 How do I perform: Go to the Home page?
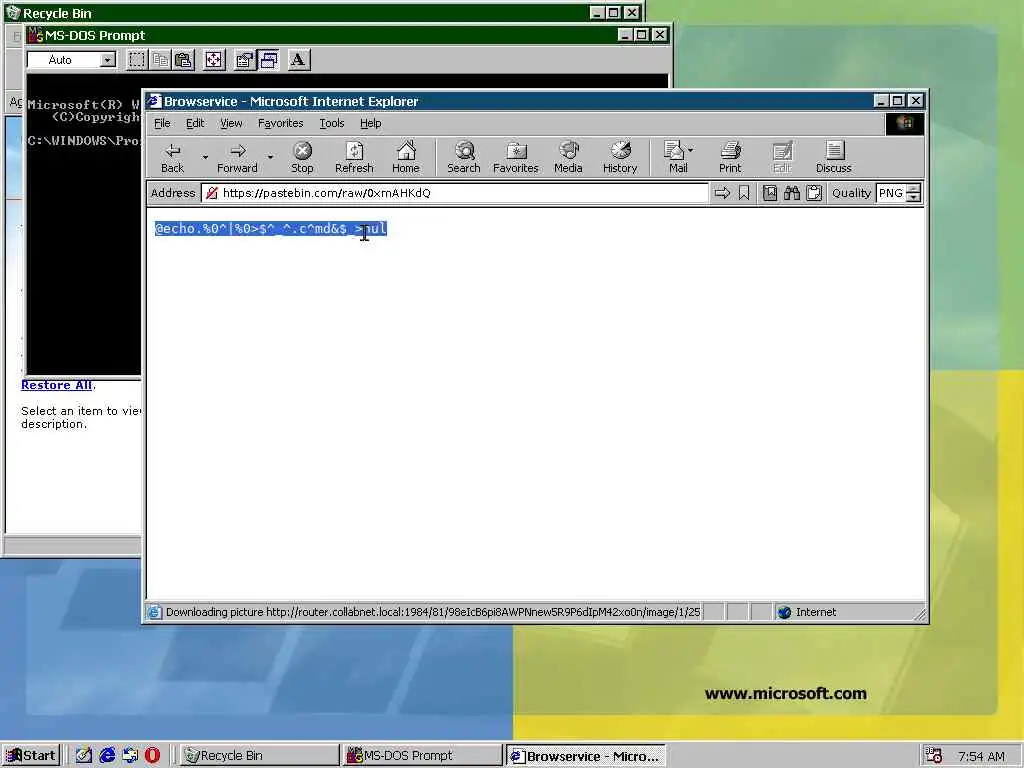pos(406,157)
